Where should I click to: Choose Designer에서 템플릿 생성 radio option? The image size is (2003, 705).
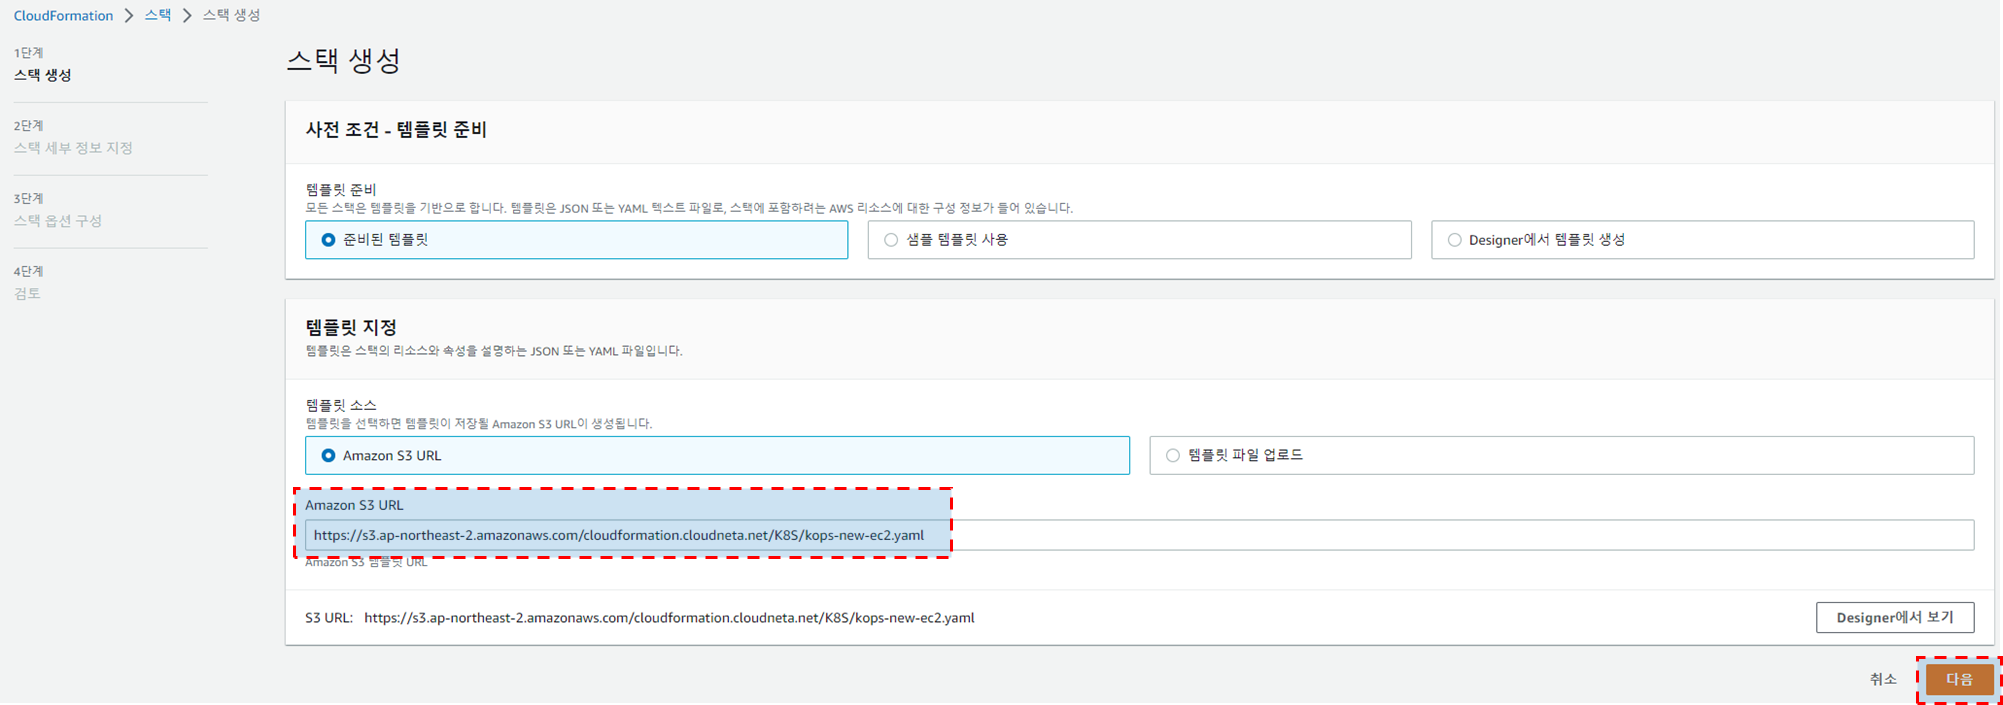point(1455,240)
